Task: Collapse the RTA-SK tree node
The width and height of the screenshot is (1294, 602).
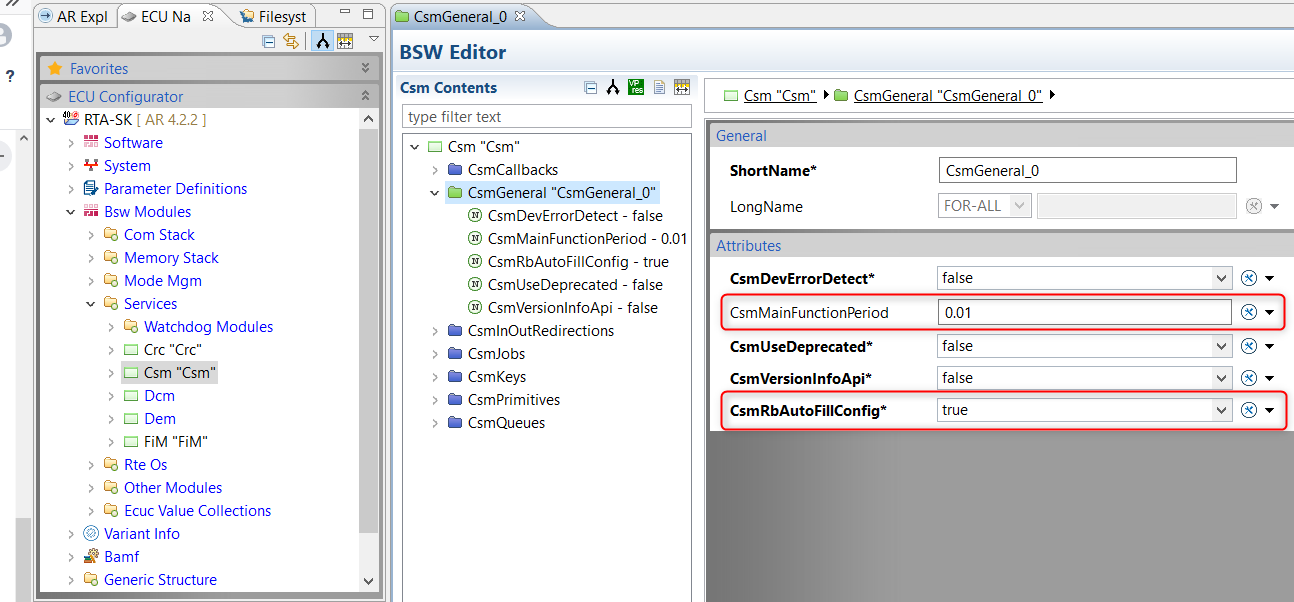Action: 51,120
